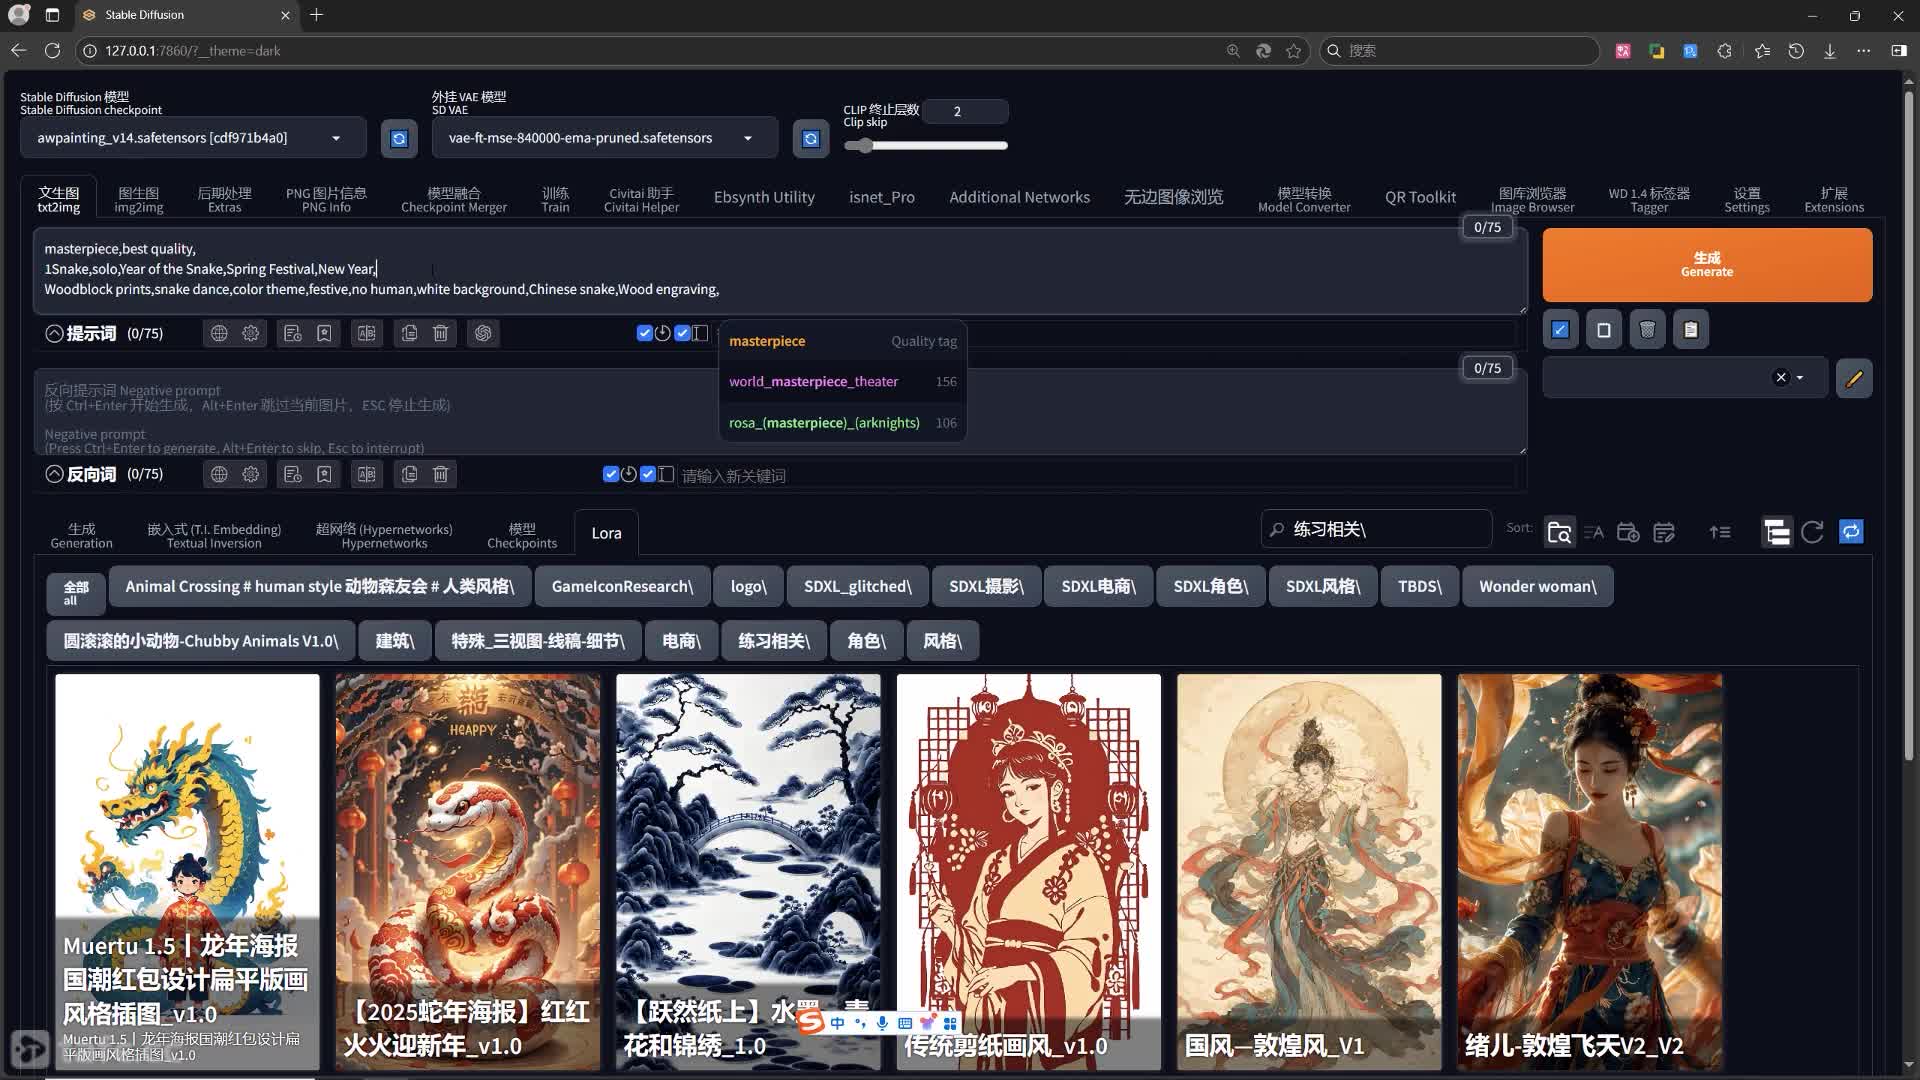Click the AB translate-all icon in 提示词 toolbar

coord(367,333)
